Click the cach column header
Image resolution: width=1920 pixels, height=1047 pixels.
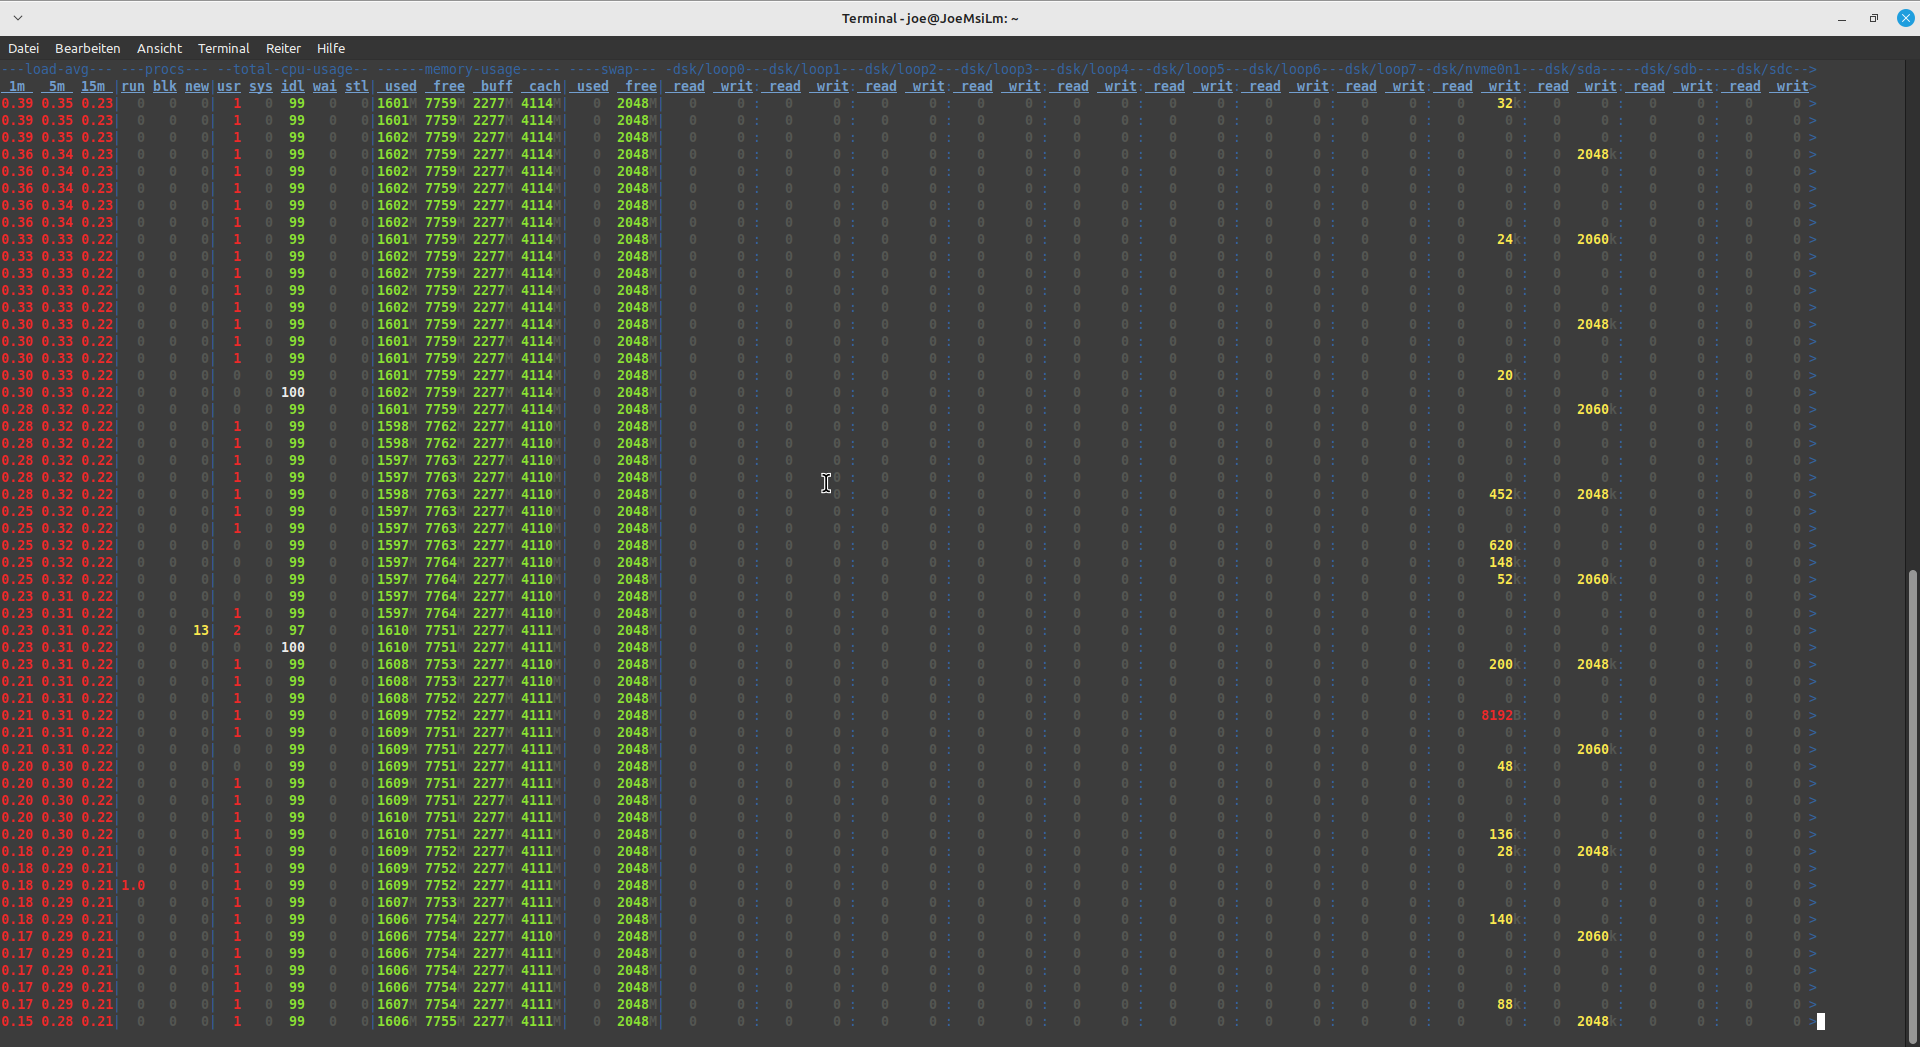(541, 86)
